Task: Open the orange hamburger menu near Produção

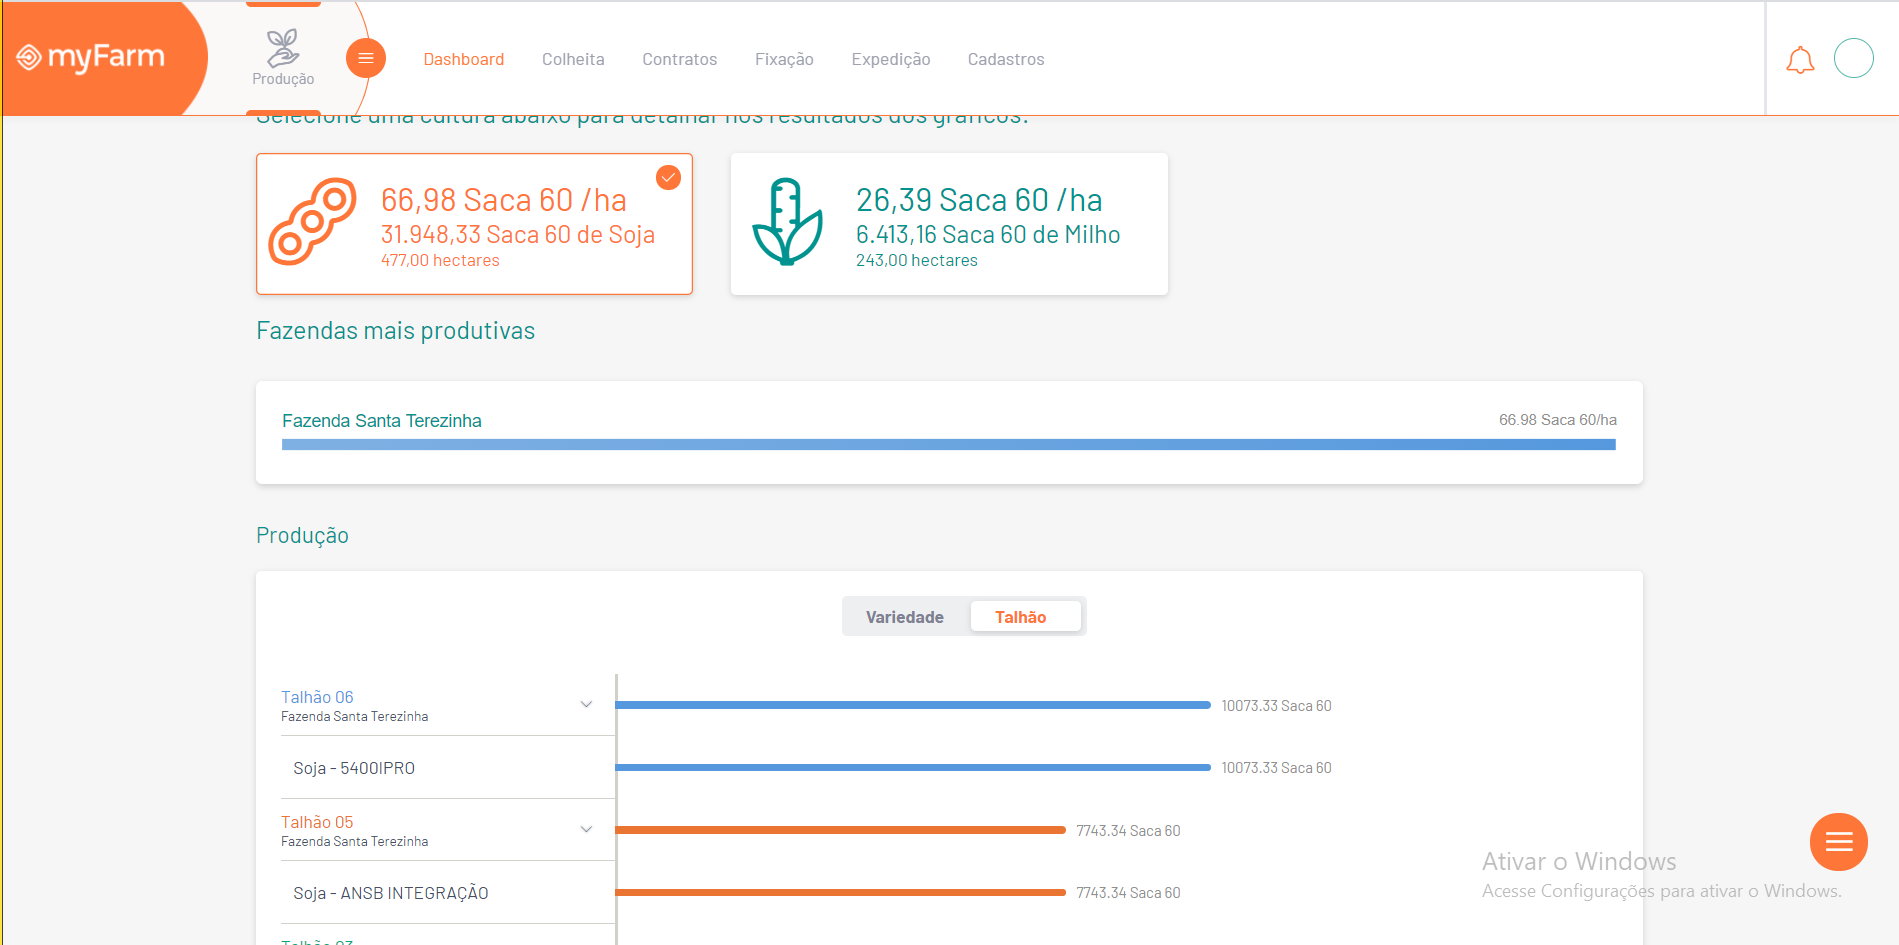Action: pyautogui.click(x=366, y=57)
